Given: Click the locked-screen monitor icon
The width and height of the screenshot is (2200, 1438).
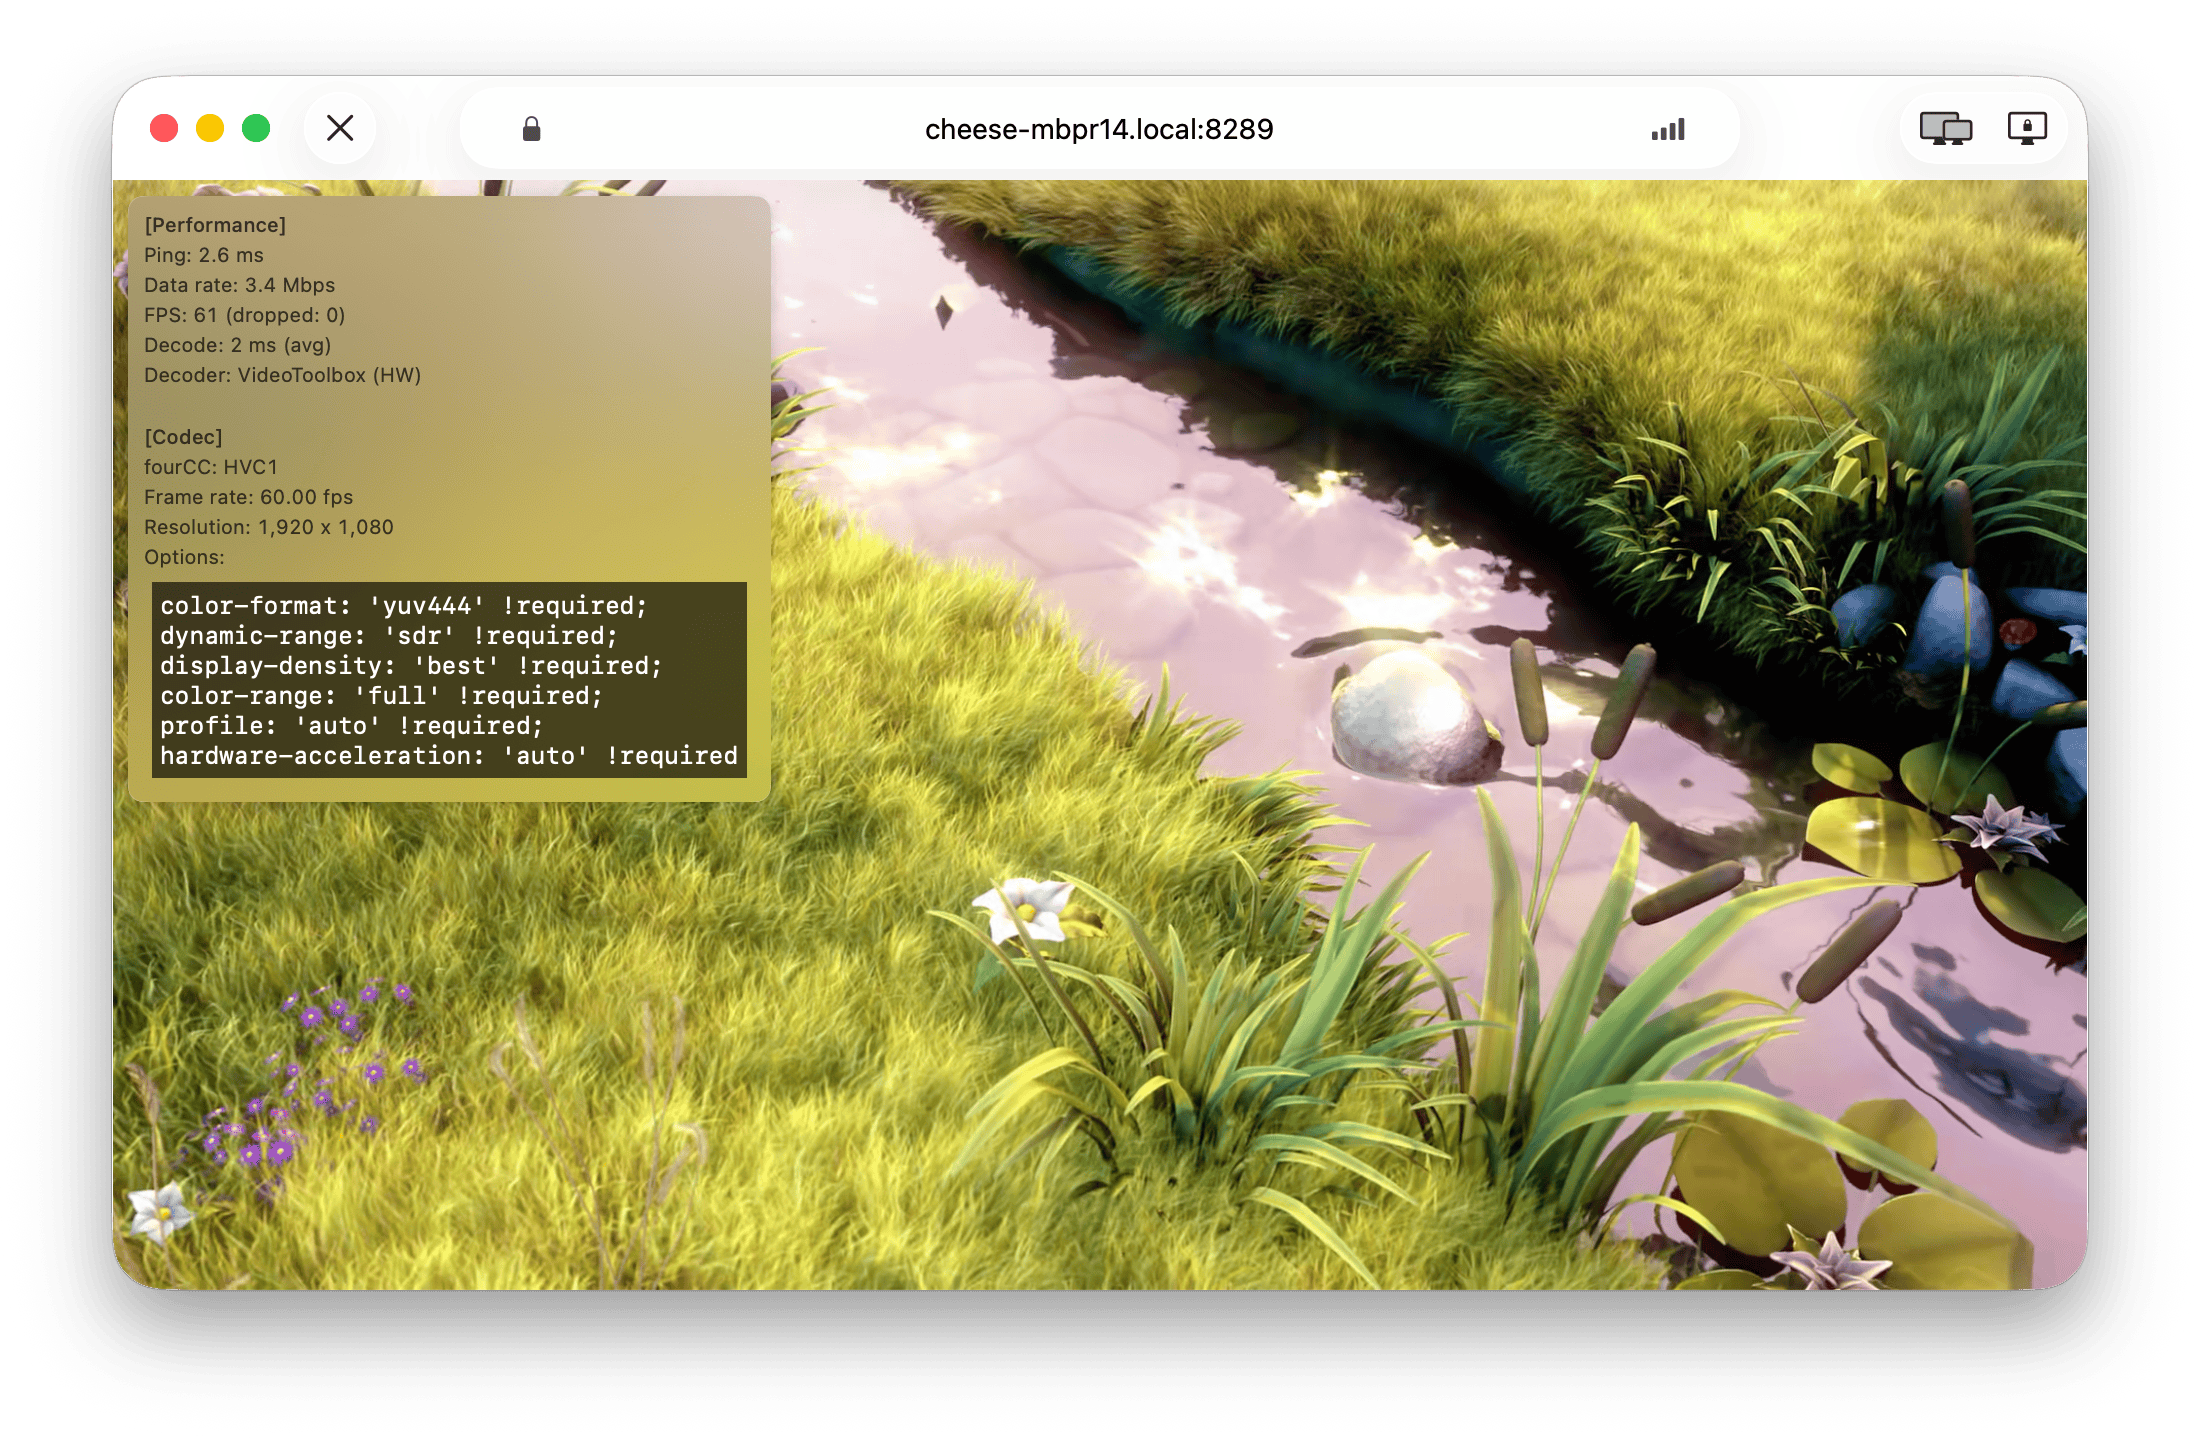Looking at the screenshot, I should (x=2027, y=129).
